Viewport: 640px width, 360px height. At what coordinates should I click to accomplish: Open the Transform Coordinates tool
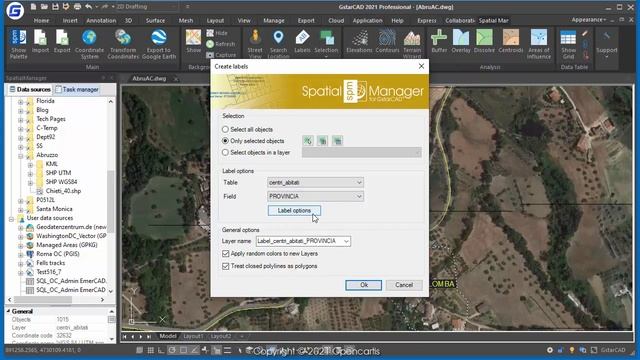click(123, 44)
